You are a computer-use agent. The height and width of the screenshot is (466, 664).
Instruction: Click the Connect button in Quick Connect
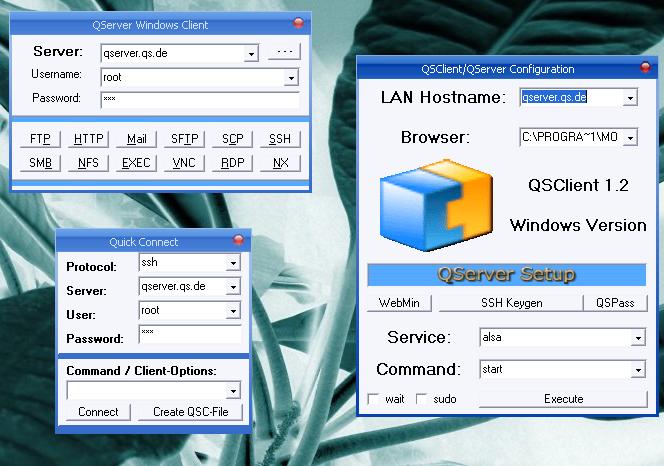click(98, 412)
